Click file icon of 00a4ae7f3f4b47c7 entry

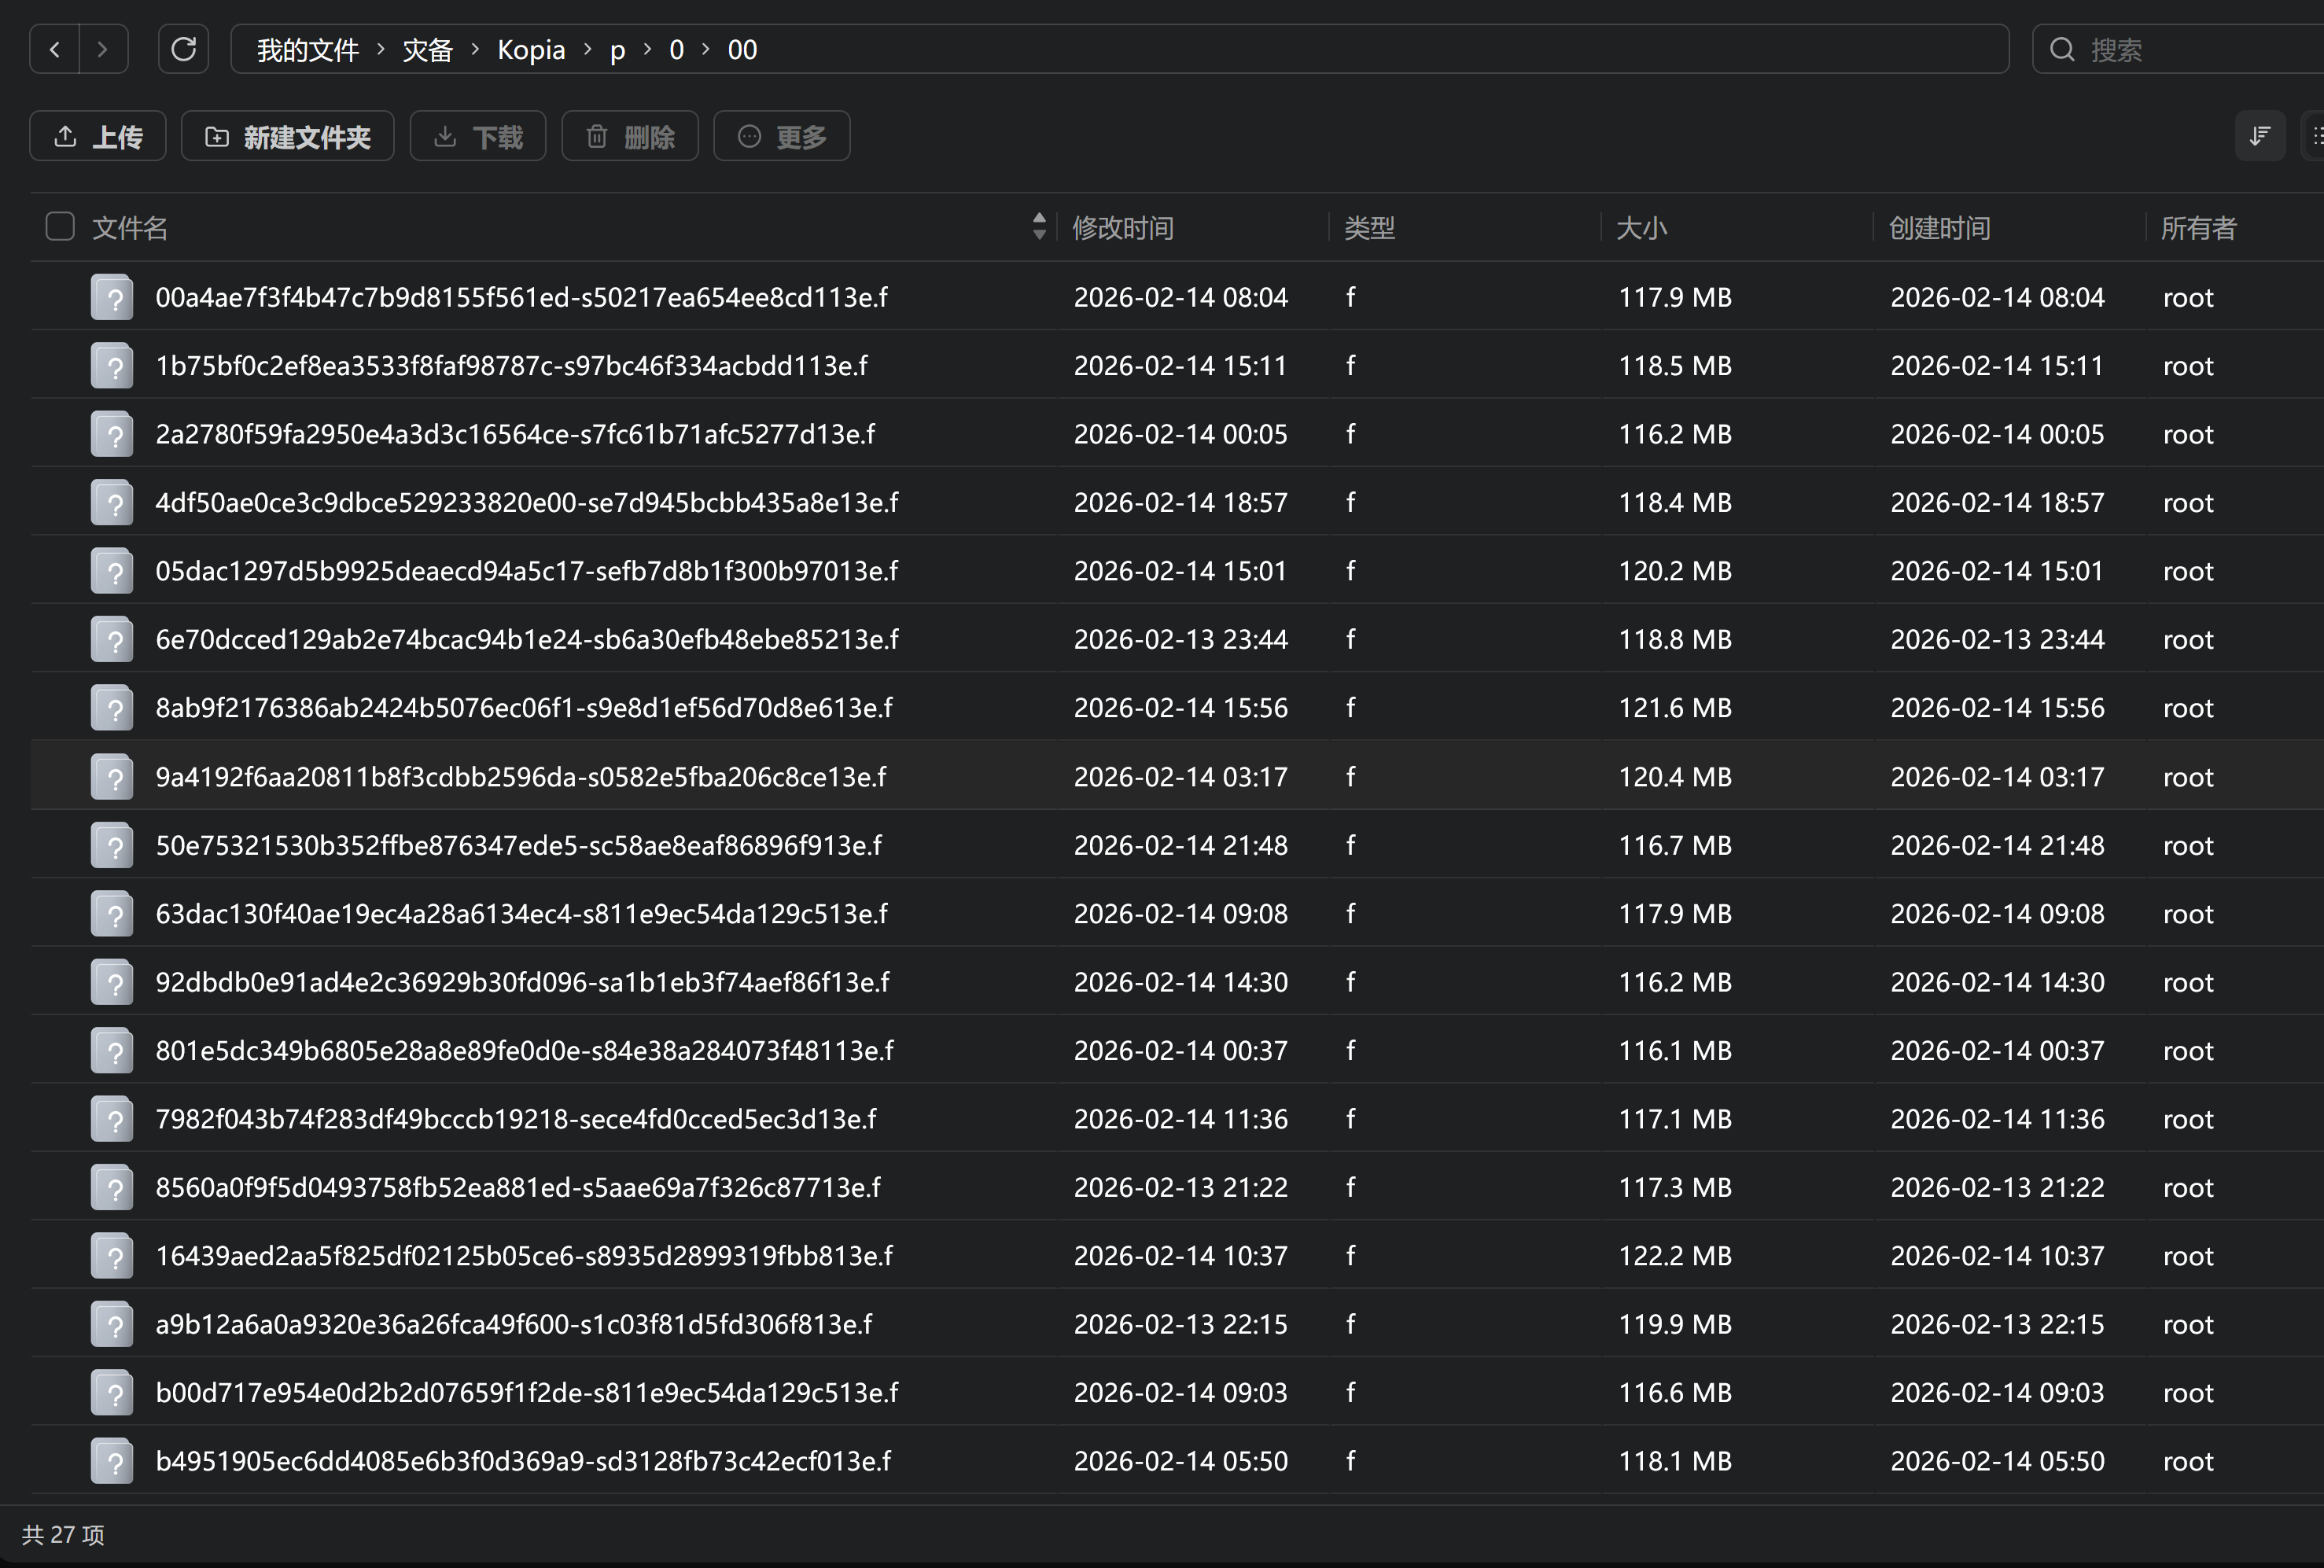112,297
